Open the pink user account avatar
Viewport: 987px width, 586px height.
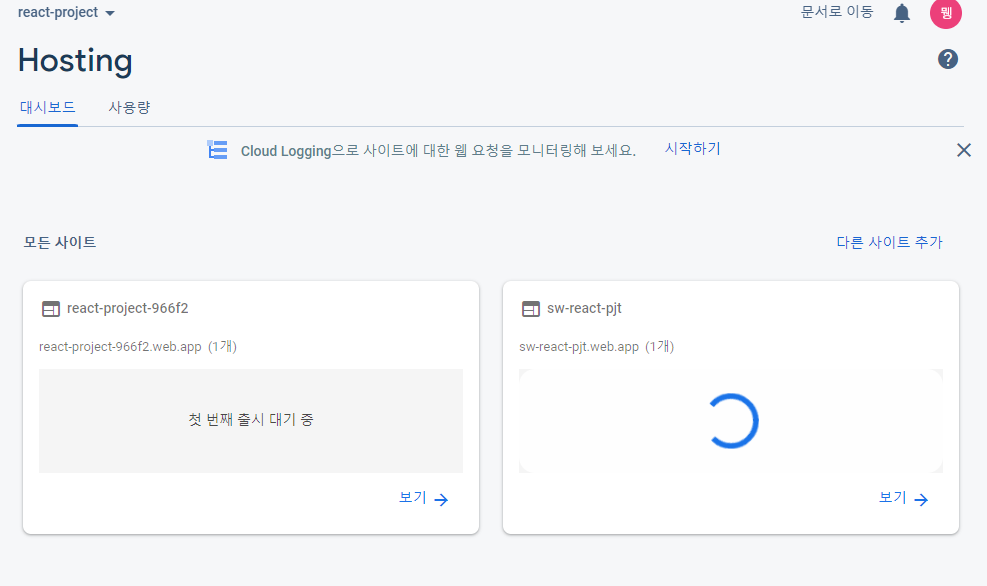(x=945, y=13)
